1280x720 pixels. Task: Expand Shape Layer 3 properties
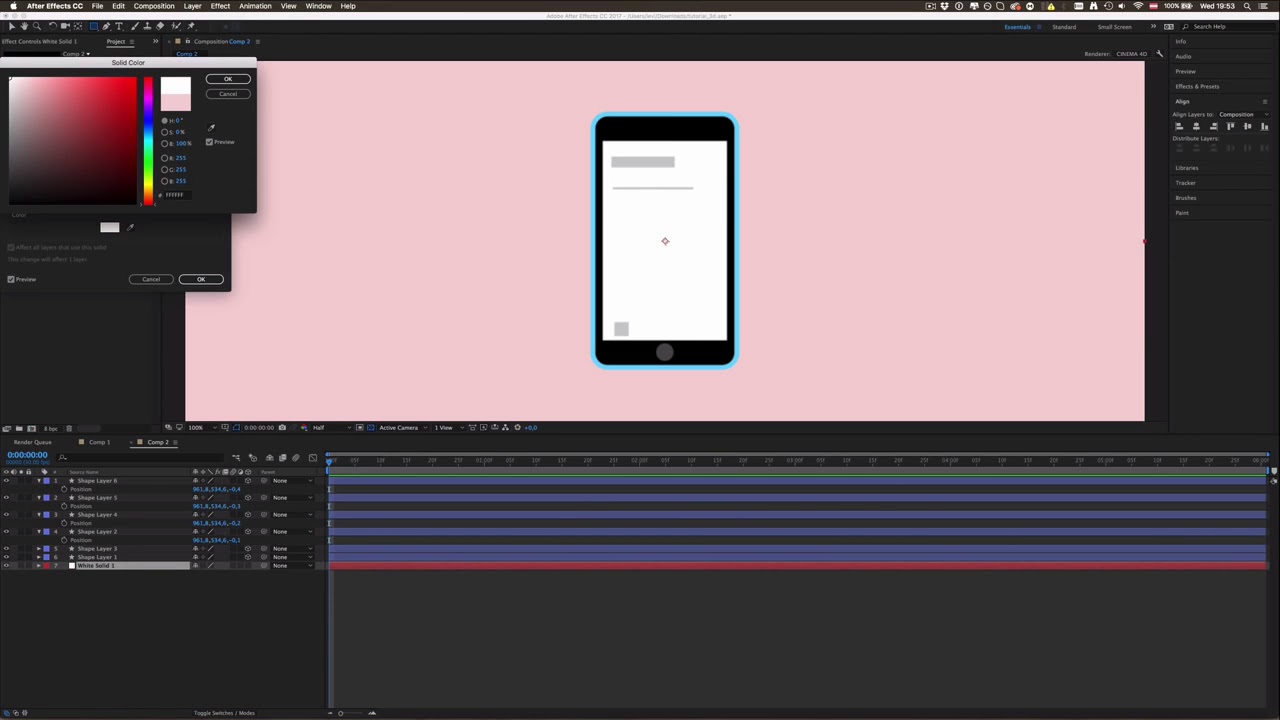click(39, 549)
